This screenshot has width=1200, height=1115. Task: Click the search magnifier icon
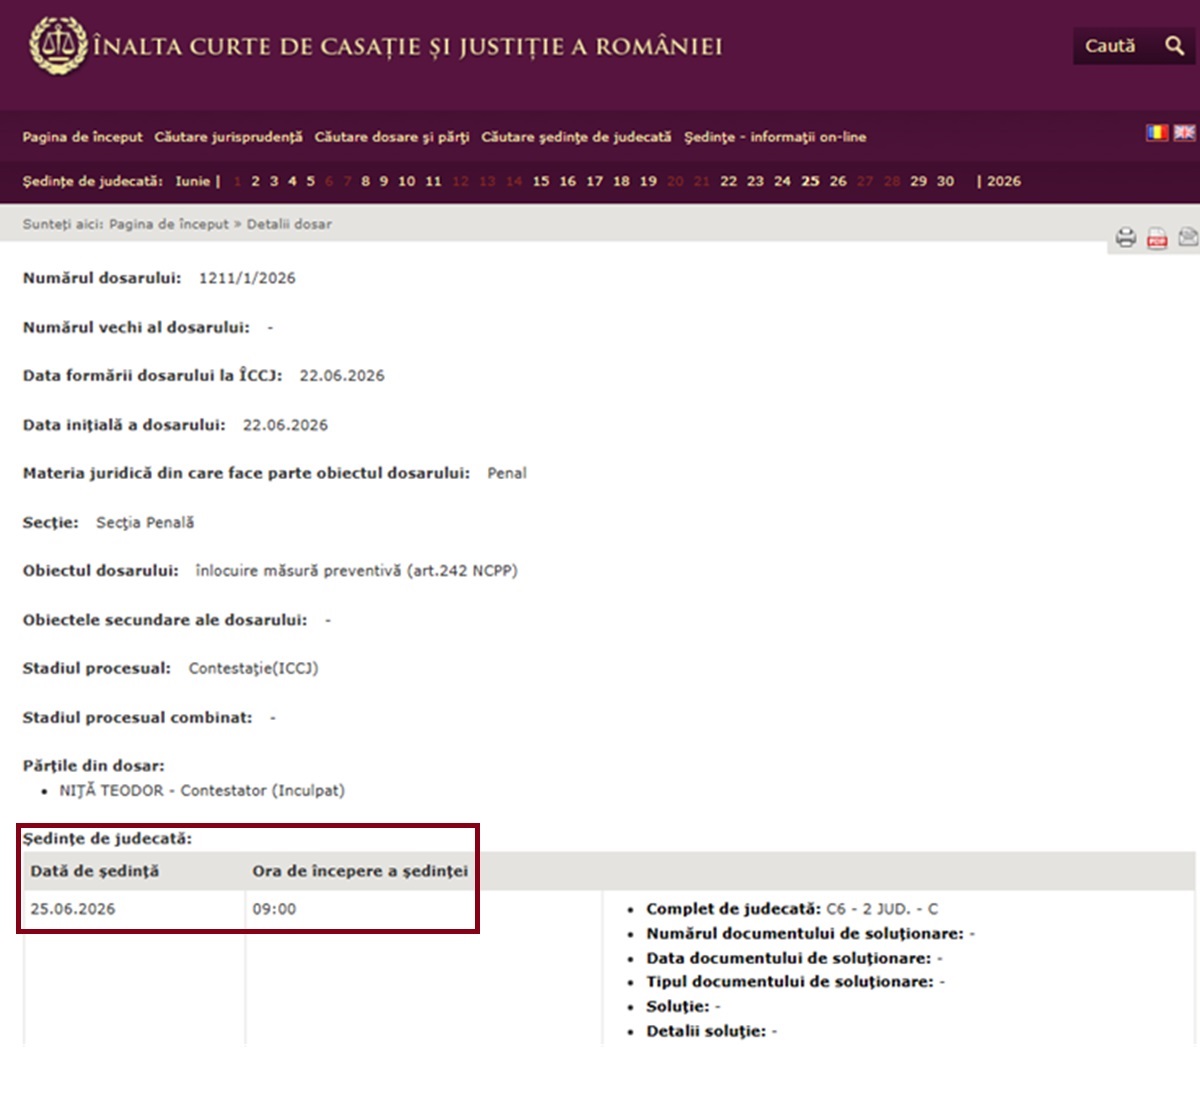[x=1174, y=46]
